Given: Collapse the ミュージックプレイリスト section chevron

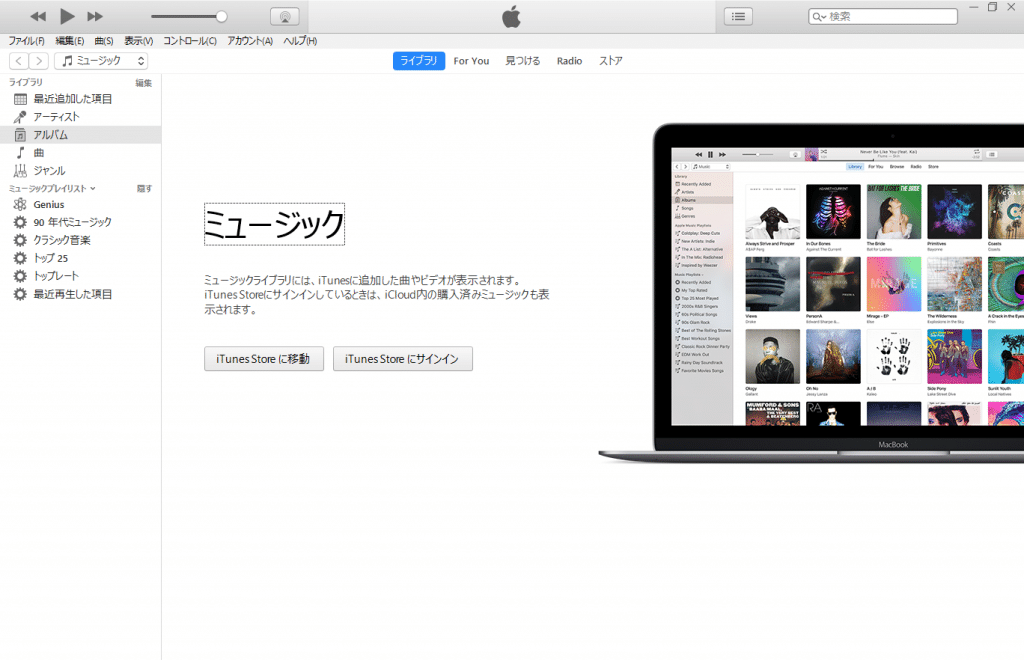Looking at the screenshot, I should [93, 189].
